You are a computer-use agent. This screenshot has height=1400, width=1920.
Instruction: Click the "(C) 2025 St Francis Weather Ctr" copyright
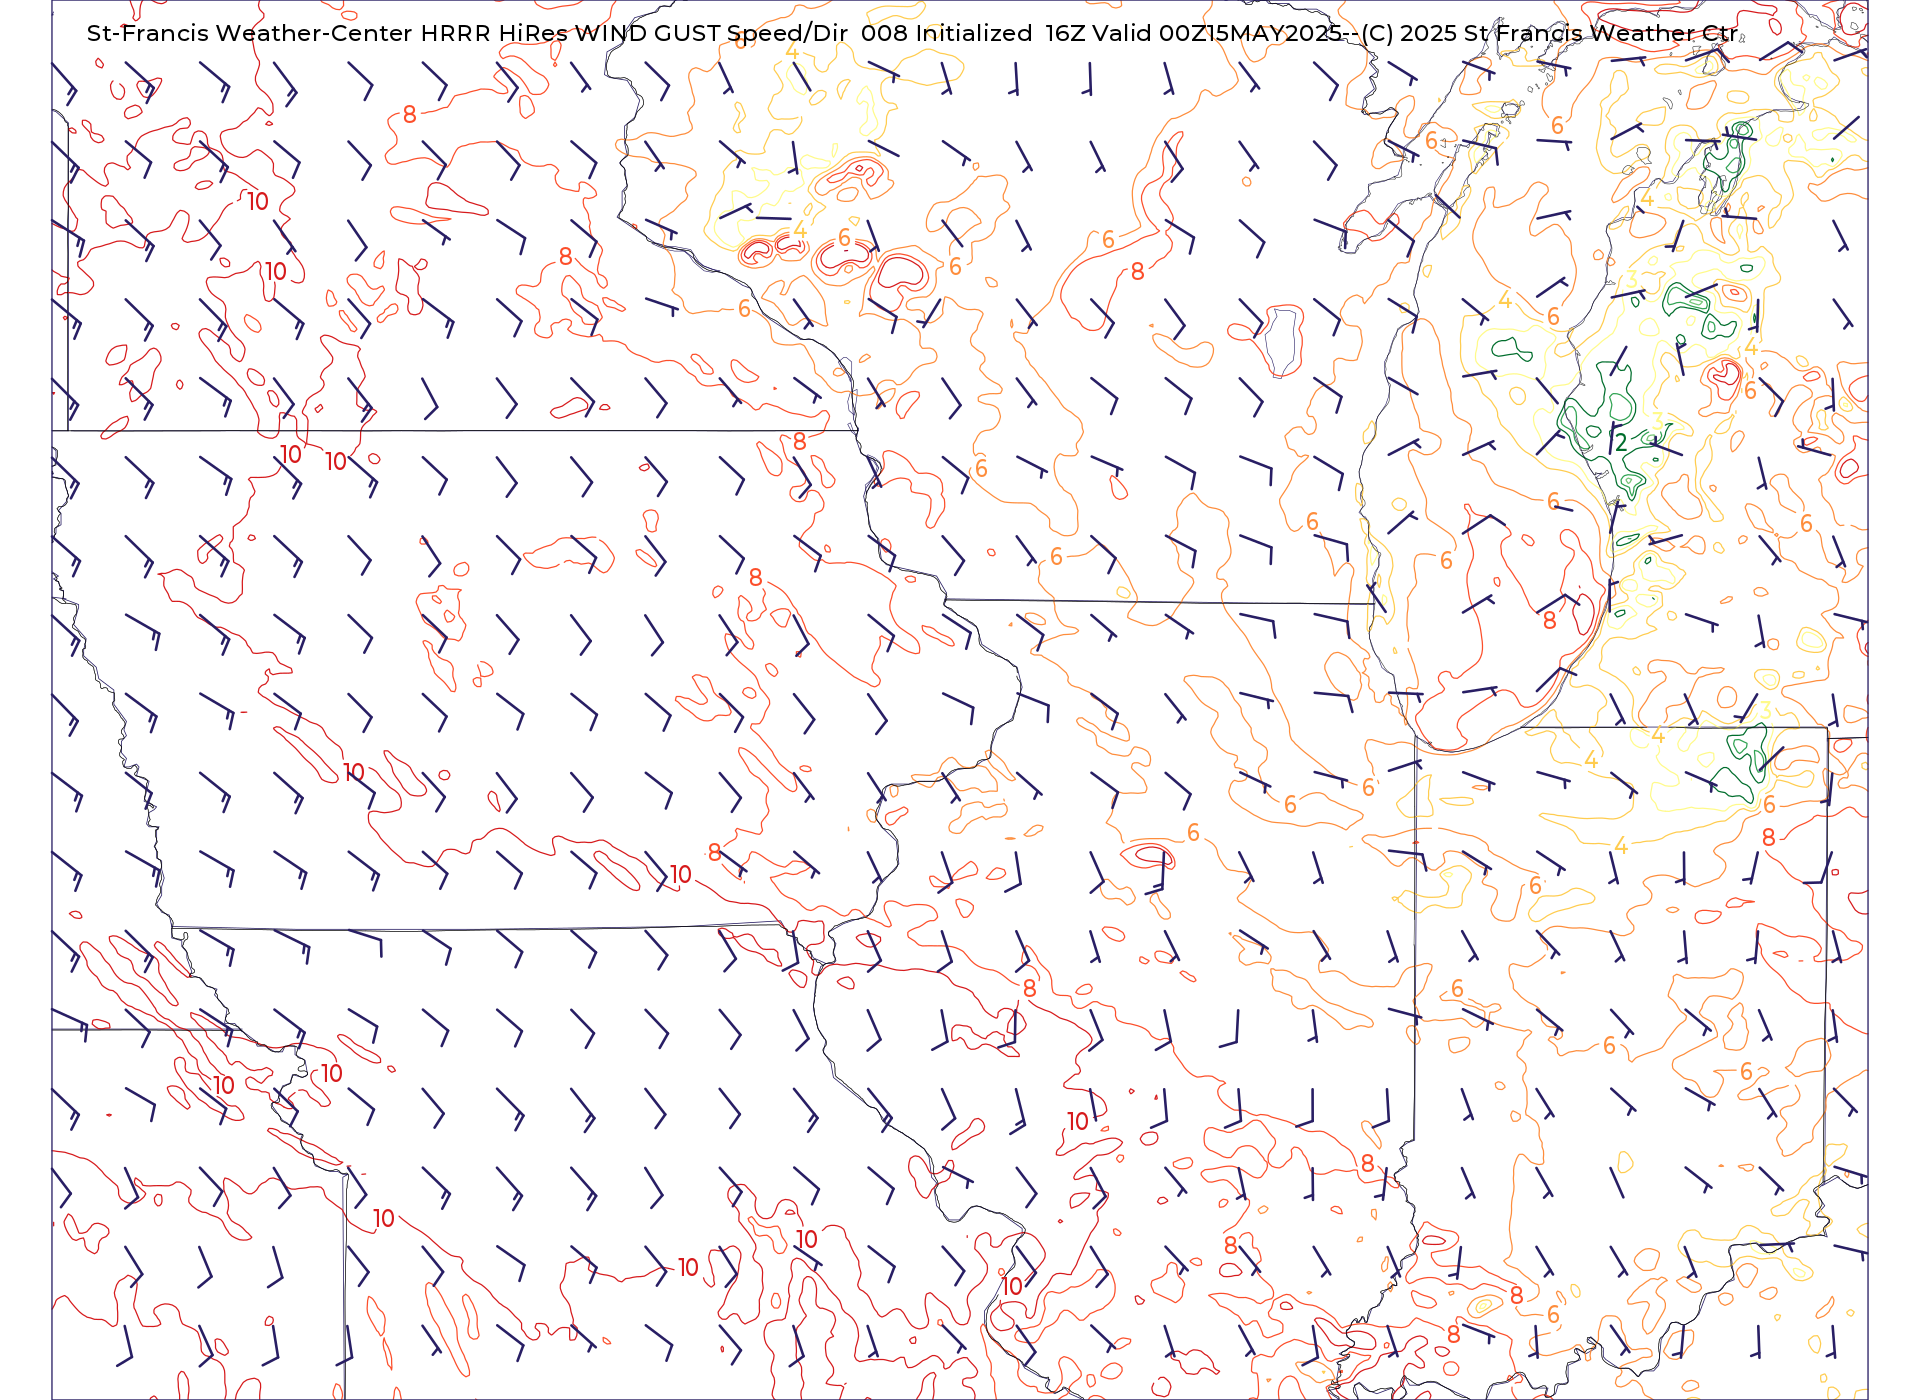click(x=1549, y=33)
